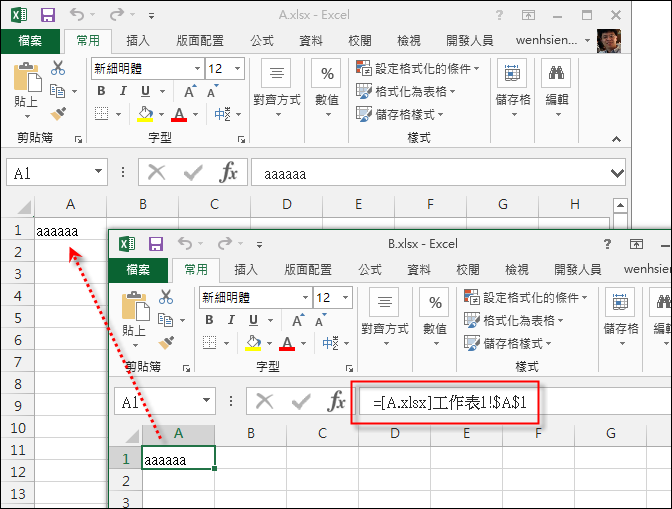Screen dimensions: 672x509
Task: Click Paste clipboard icon in A.xlsx
Action: pos(27,78)
